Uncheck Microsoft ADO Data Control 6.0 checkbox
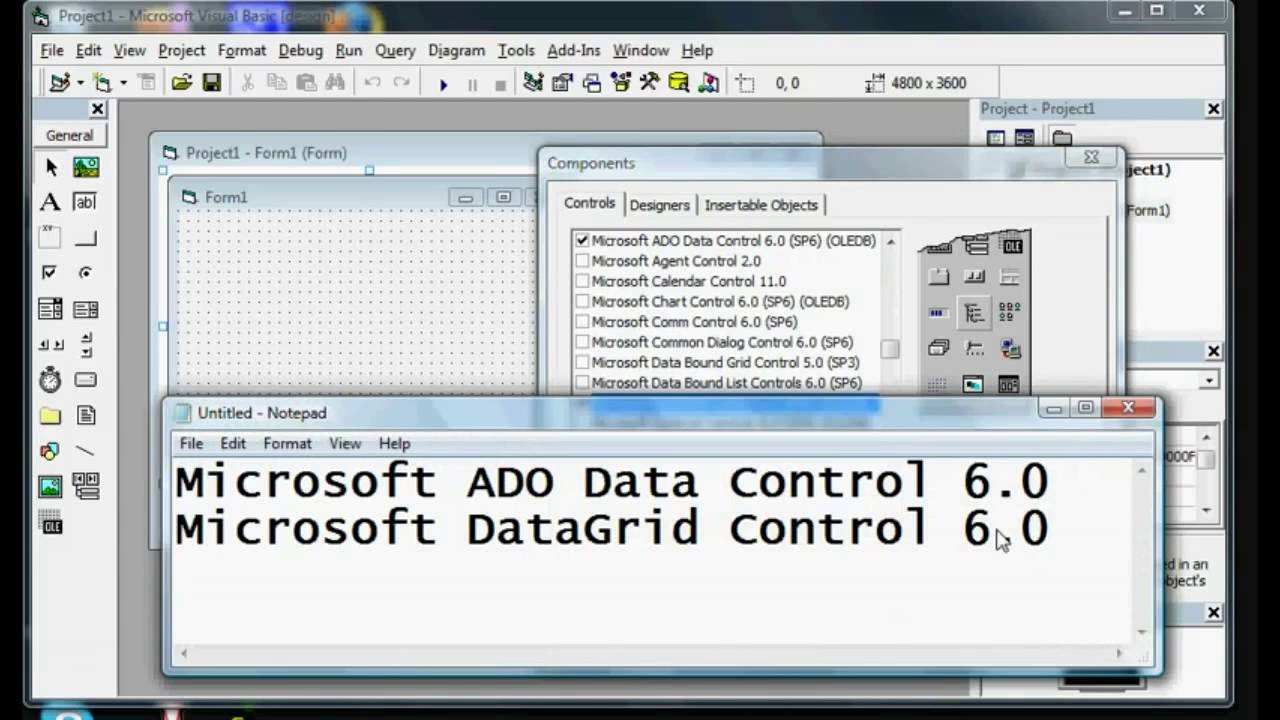The width and height of the screenshot is (1280, 720). pyautogui.click(x=582, y=241)
